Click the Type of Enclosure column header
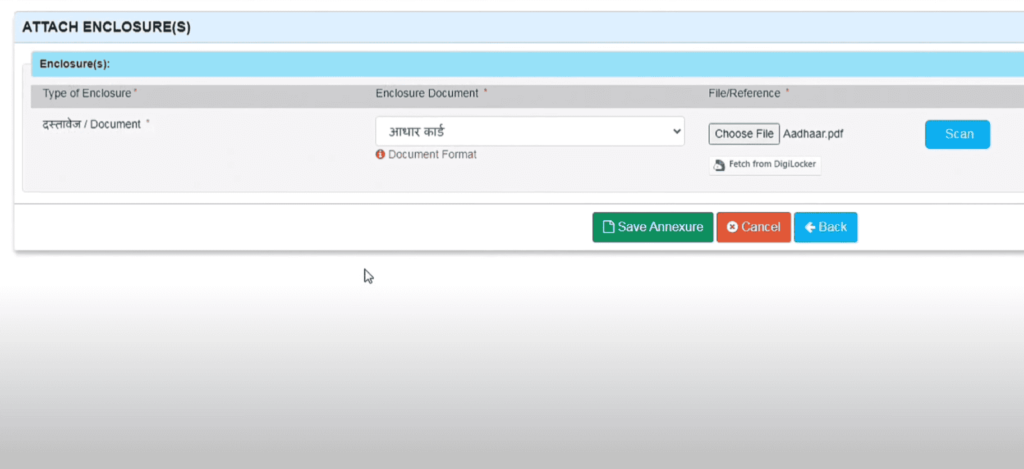1024x469 pixels. 89,93
